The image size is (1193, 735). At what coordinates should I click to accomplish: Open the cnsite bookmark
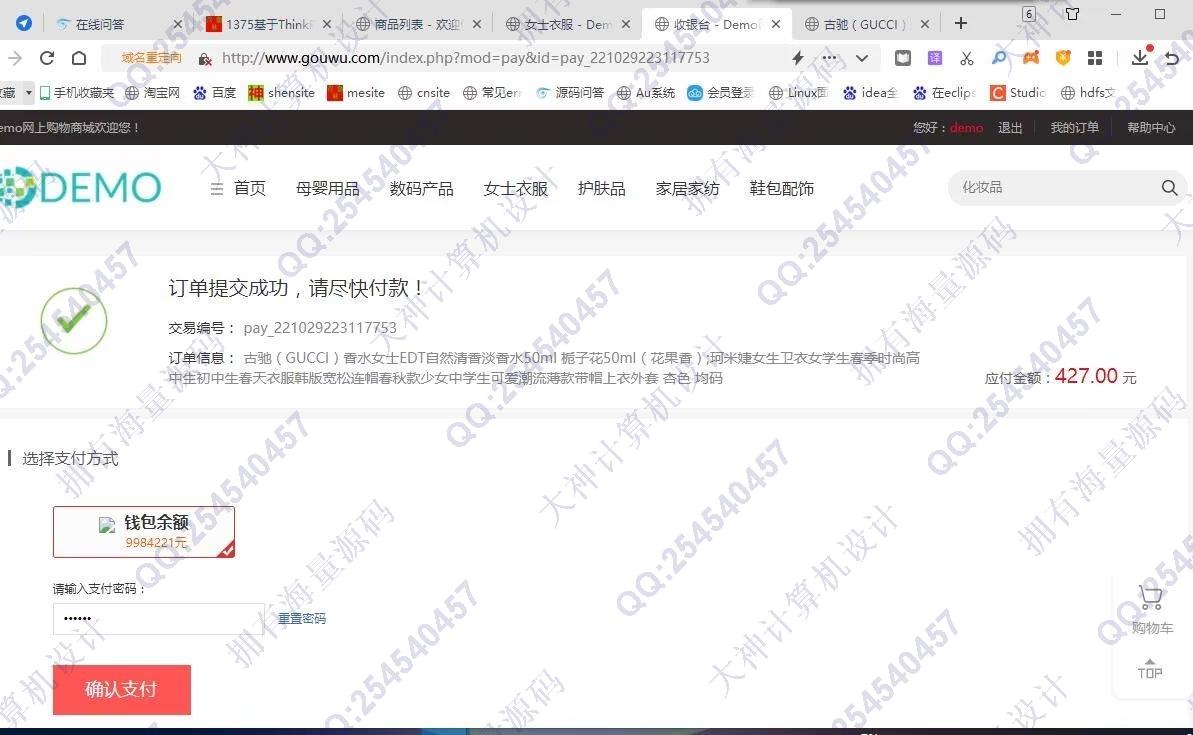click(424, 93)
